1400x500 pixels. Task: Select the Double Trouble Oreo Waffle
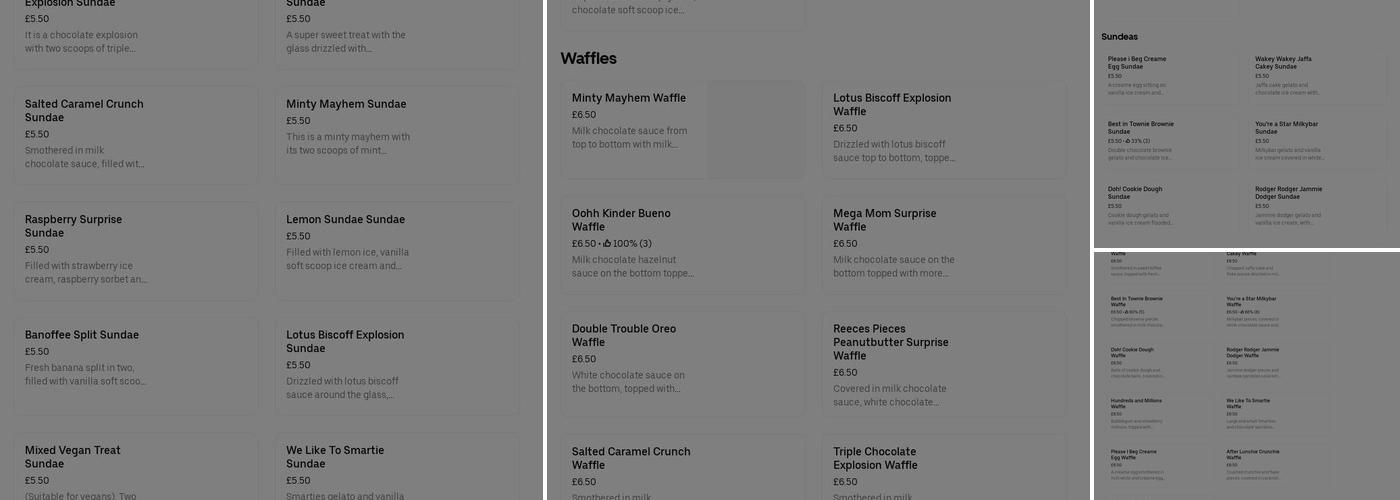[x=682, y=360]
